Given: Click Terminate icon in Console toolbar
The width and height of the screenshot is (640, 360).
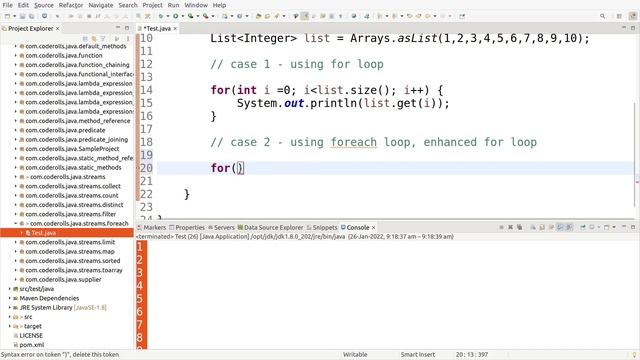Looking at the screenshot, I should 501,227.
